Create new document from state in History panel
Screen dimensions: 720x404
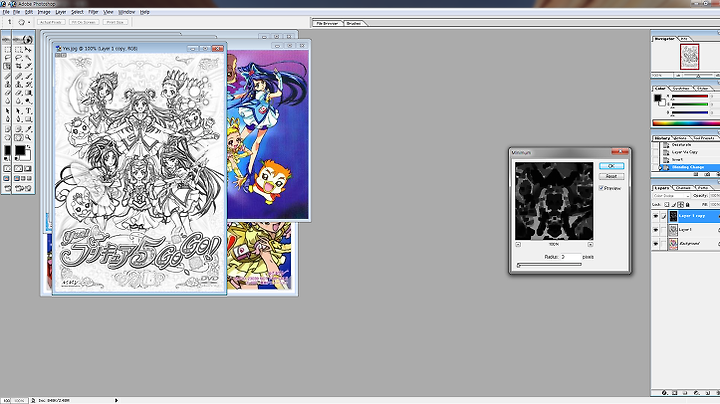tap(696, 174)
